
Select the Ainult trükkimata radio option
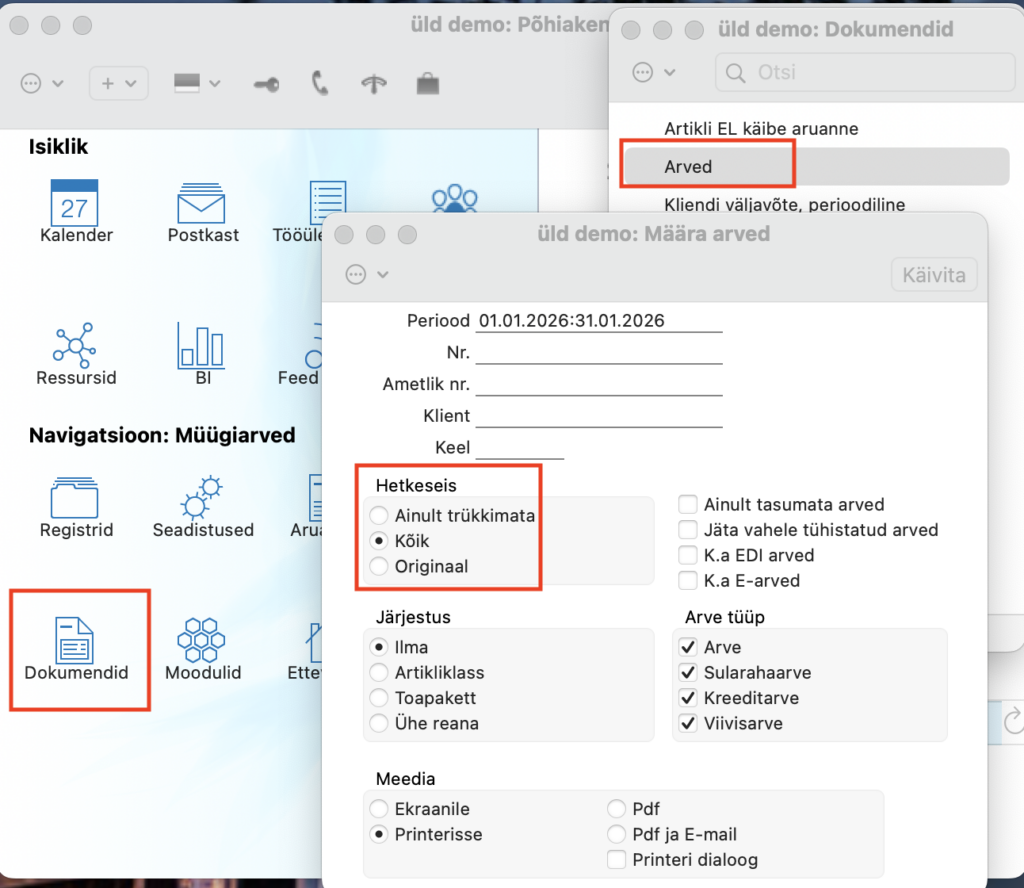tap(379, 515)
